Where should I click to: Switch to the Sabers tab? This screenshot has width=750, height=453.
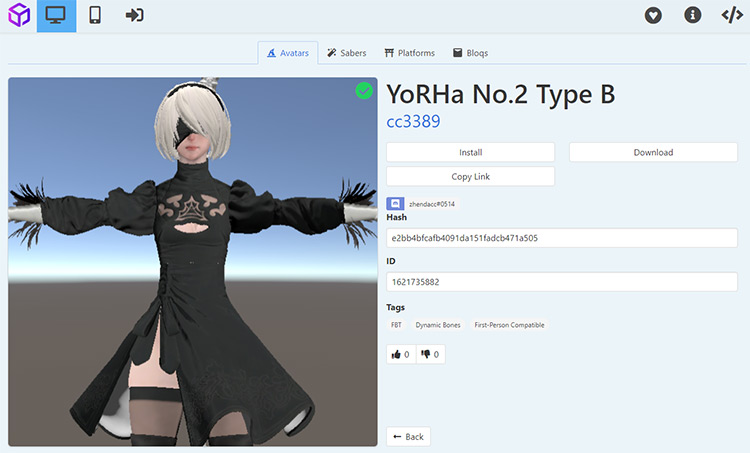(347, 53)
